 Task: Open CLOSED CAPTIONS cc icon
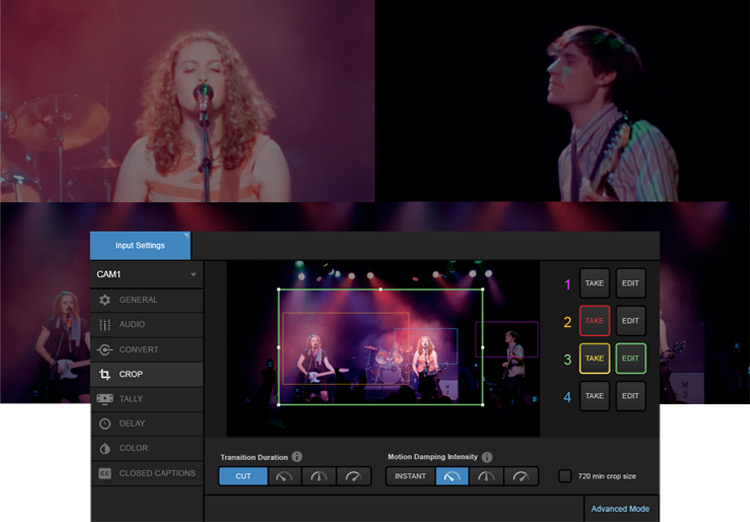tap(105, 473)
